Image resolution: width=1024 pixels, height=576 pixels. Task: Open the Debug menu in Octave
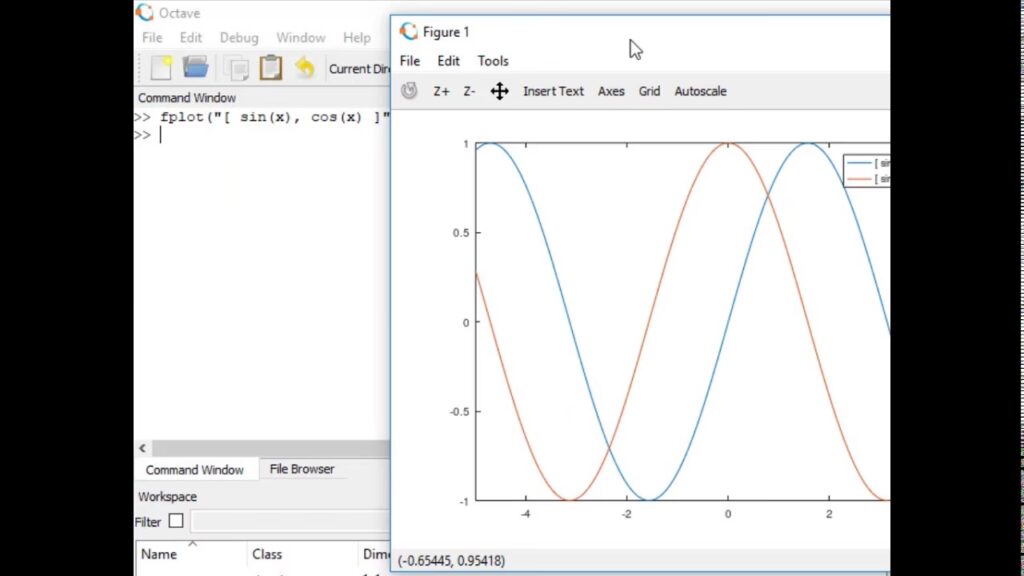tap(239, 38)
